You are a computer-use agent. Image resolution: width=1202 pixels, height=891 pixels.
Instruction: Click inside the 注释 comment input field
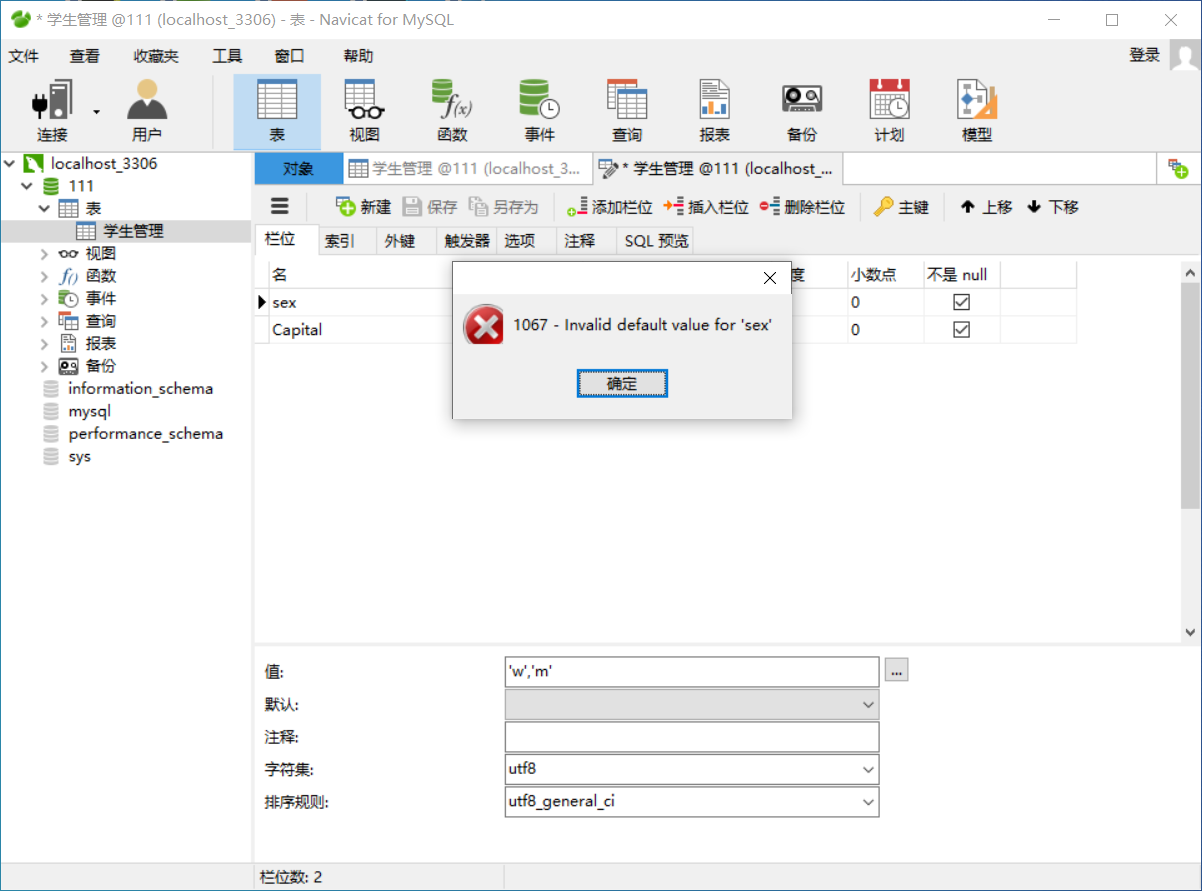tap(690, 737)
